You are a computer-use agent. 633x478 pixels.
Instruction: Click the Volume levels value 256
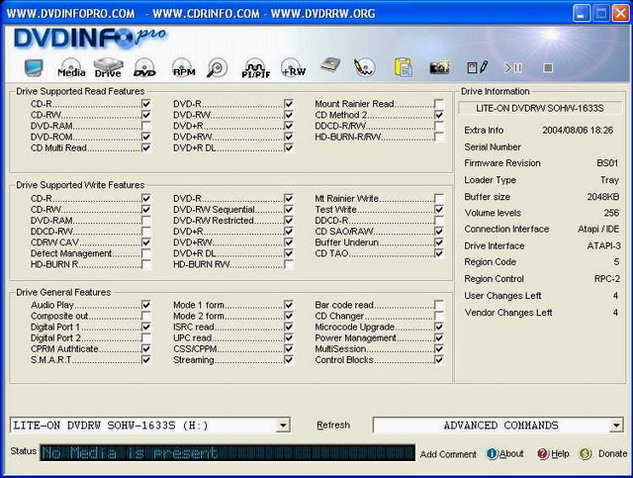click(x=612, y=213)
